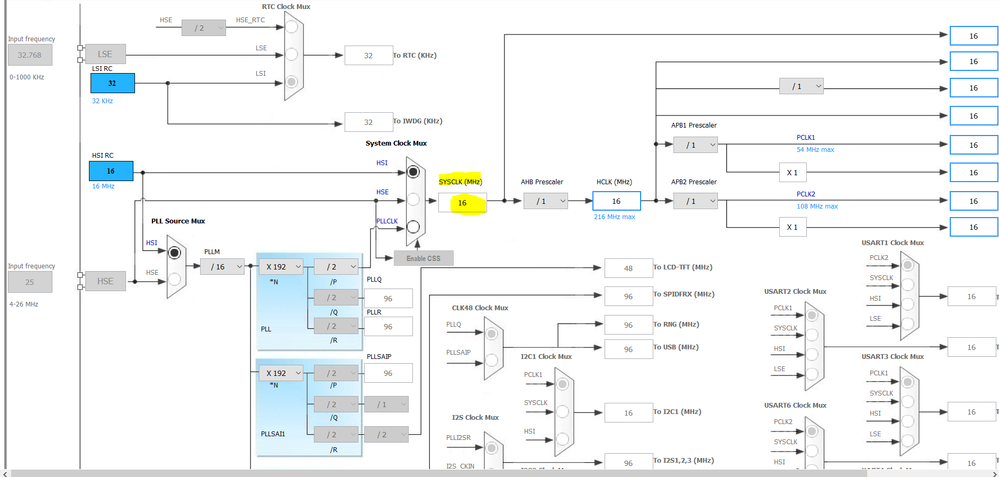Open the APB1 Prescaler dropdown
999x477 pixels.
point(695,145)
